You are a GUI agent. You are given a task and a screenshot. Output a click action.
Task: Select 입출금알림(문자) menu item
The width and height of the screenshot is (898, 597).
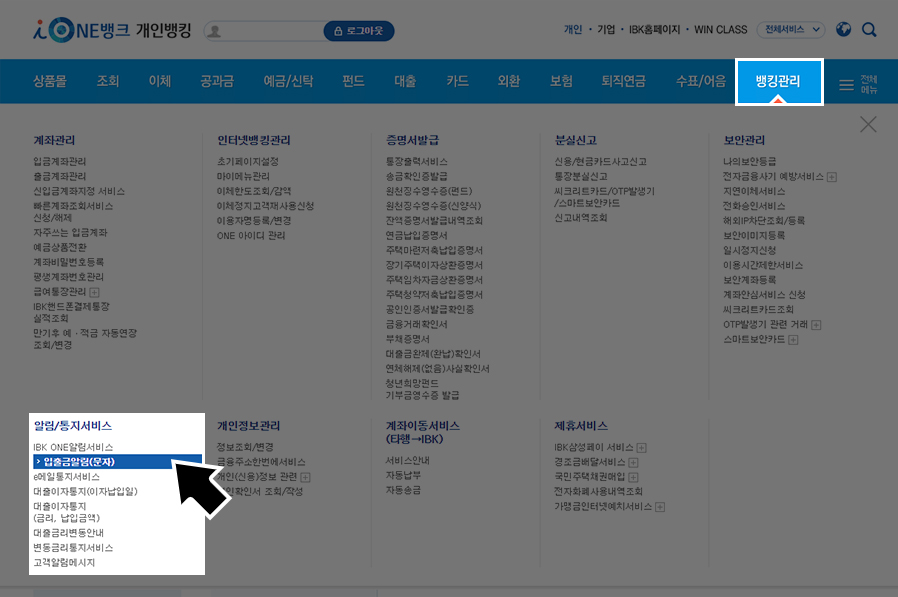pos(117,461)
